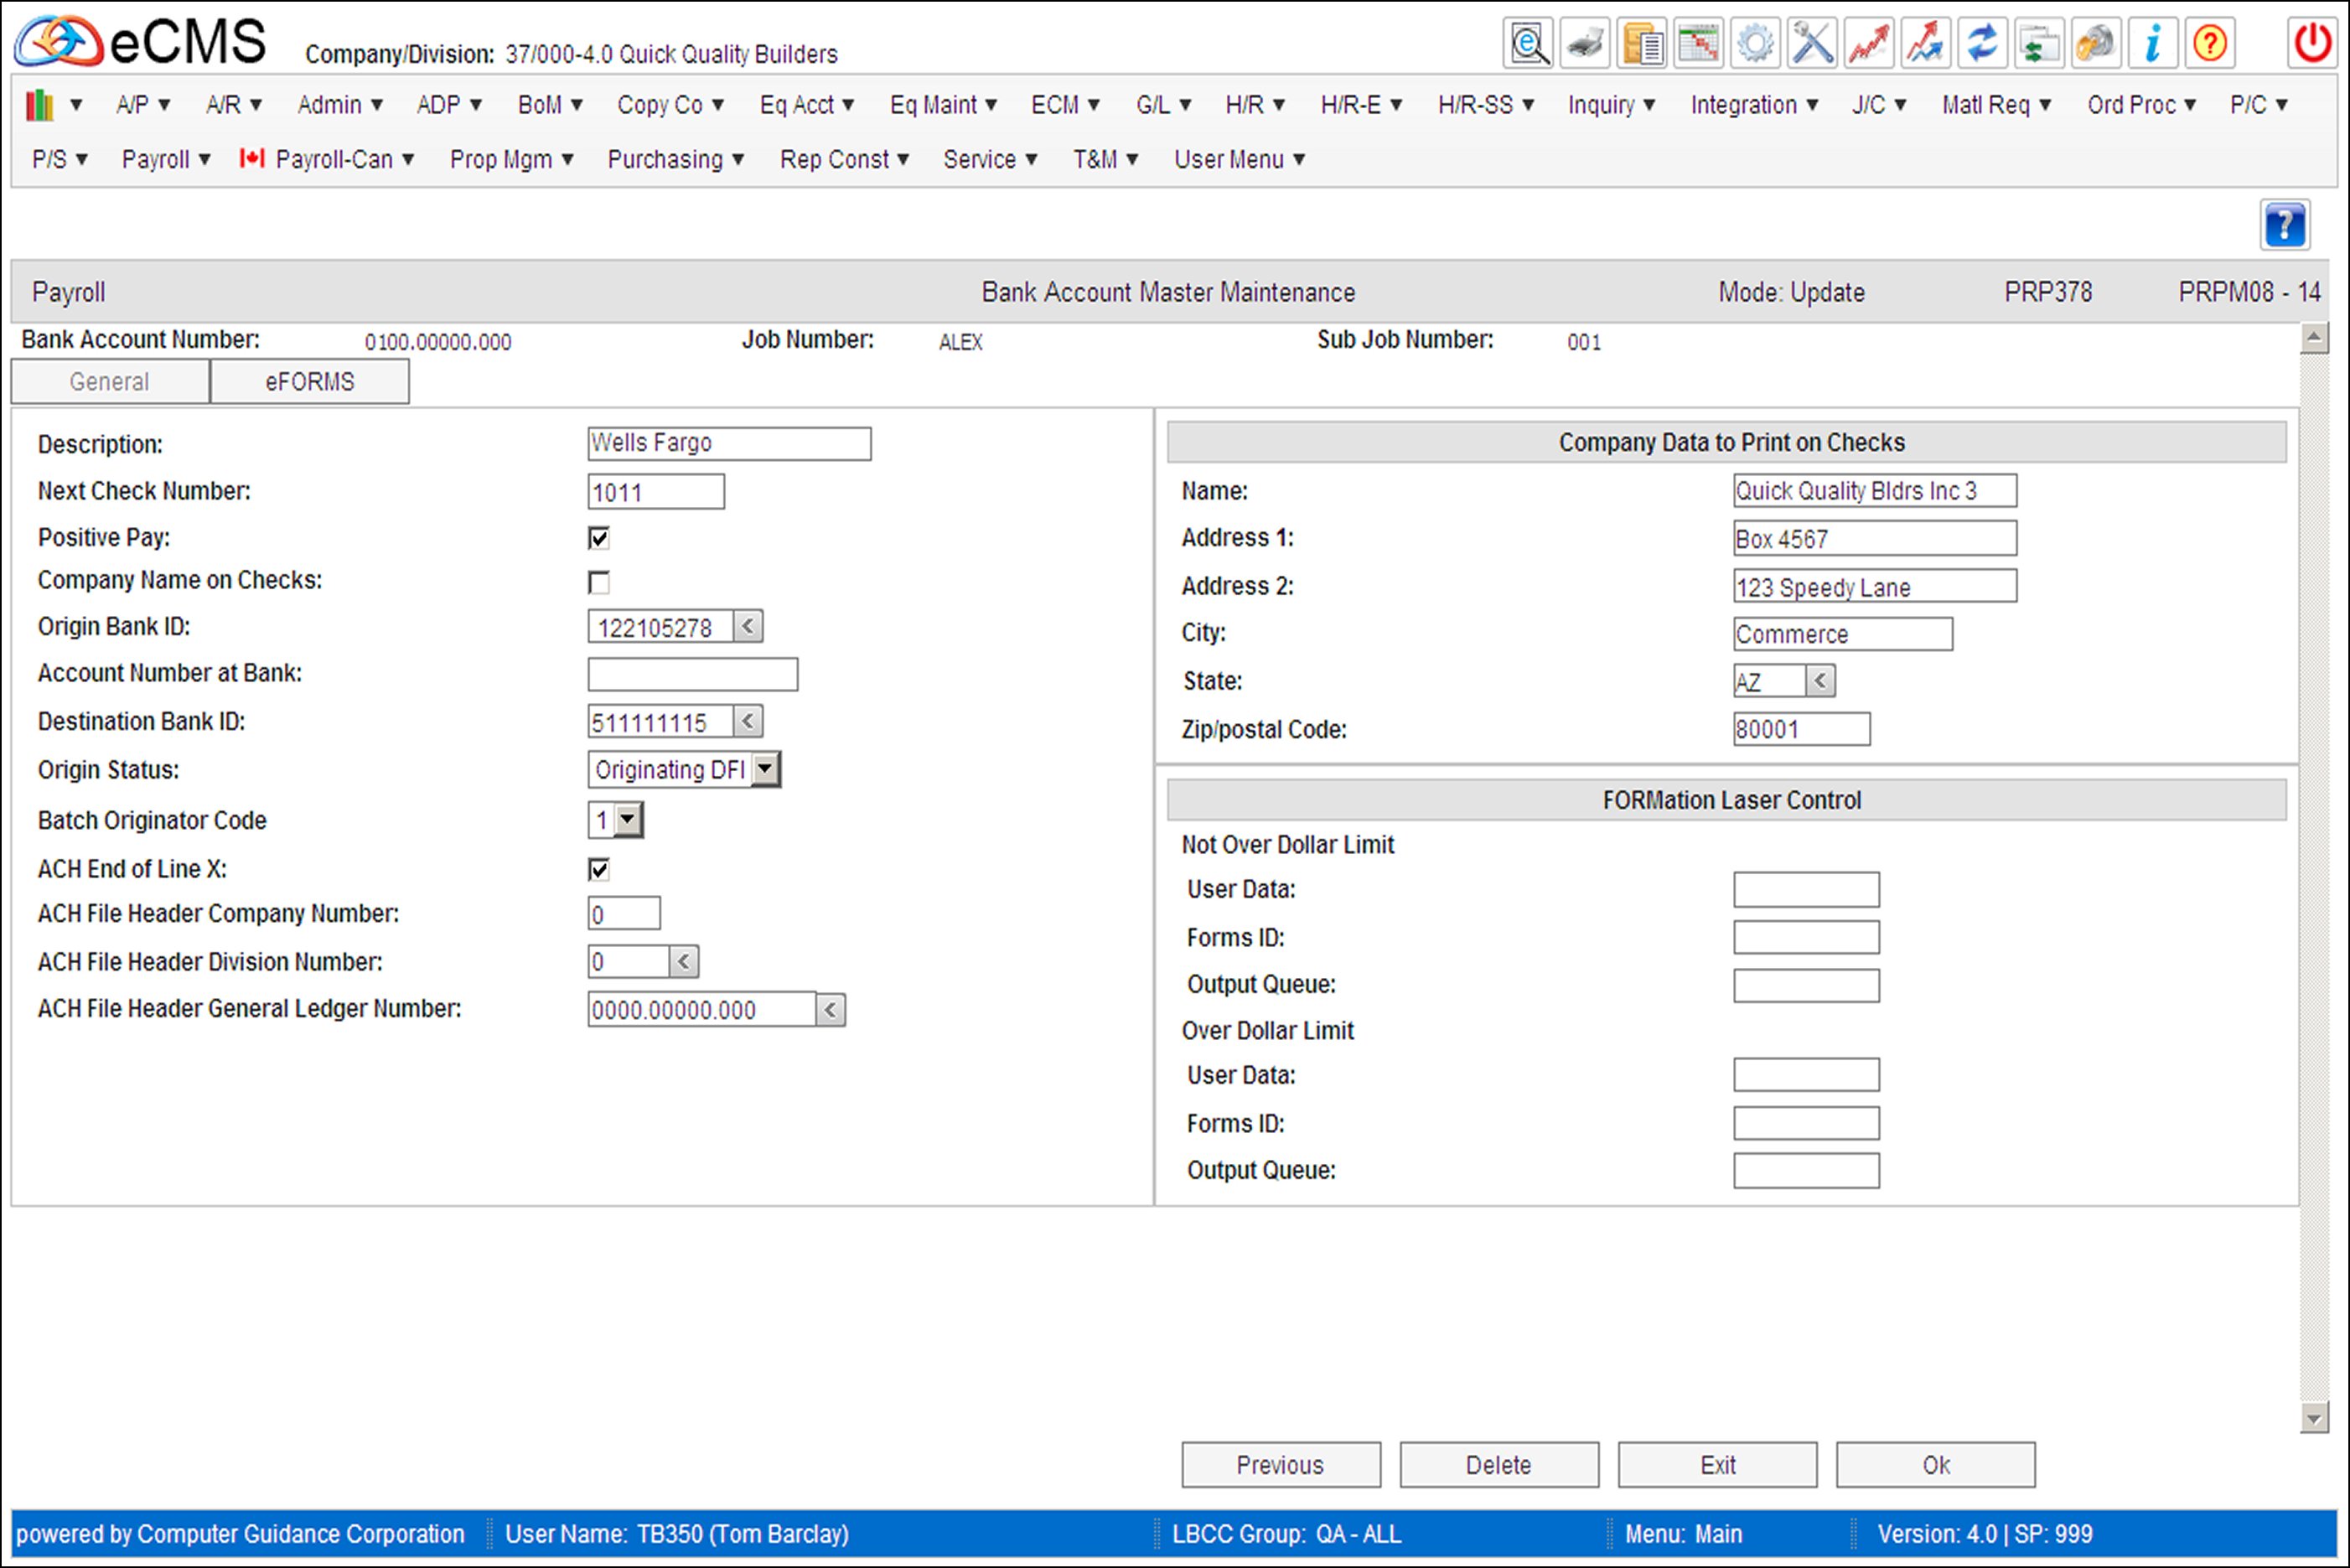Open the A/P menu
This screenshot has width=2350, height=1568.
pos(143,104)
